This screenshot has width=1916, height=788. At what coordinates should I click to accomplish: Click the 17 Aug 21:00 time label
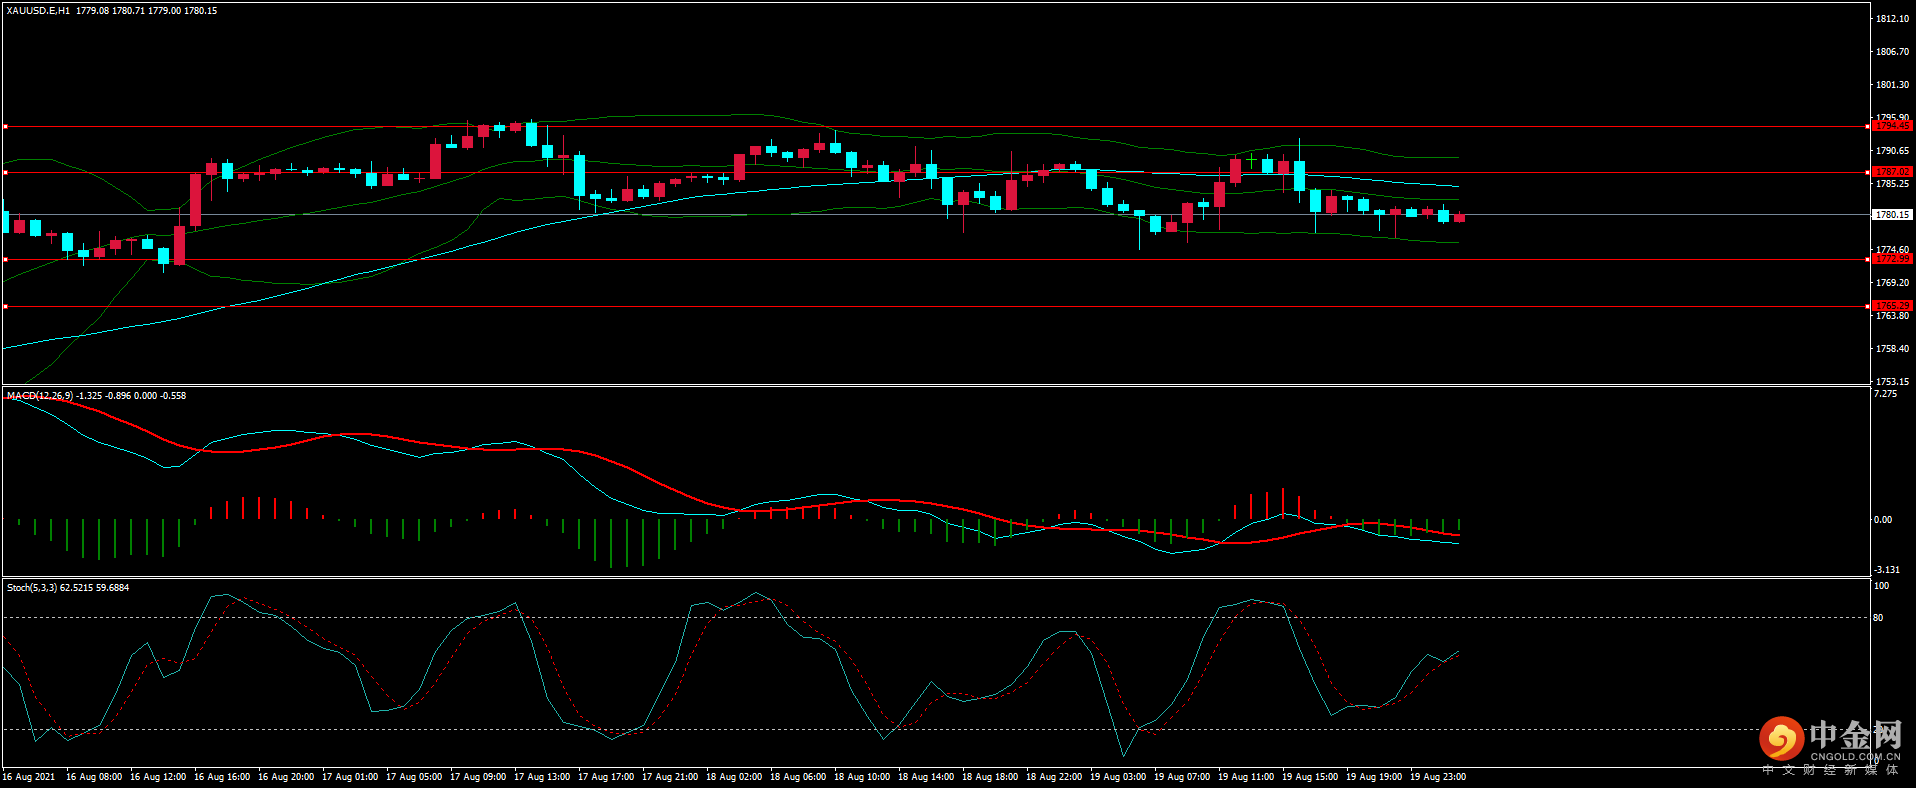pyautogui.click(x=670, y=777)
